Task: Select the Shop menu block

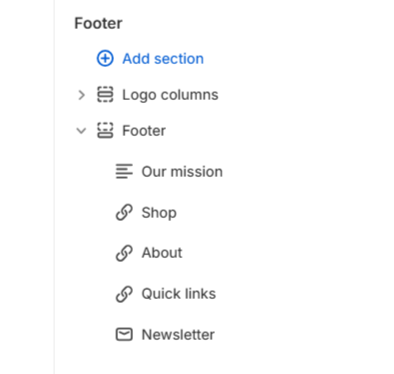Action: click(x=159, y=213)
